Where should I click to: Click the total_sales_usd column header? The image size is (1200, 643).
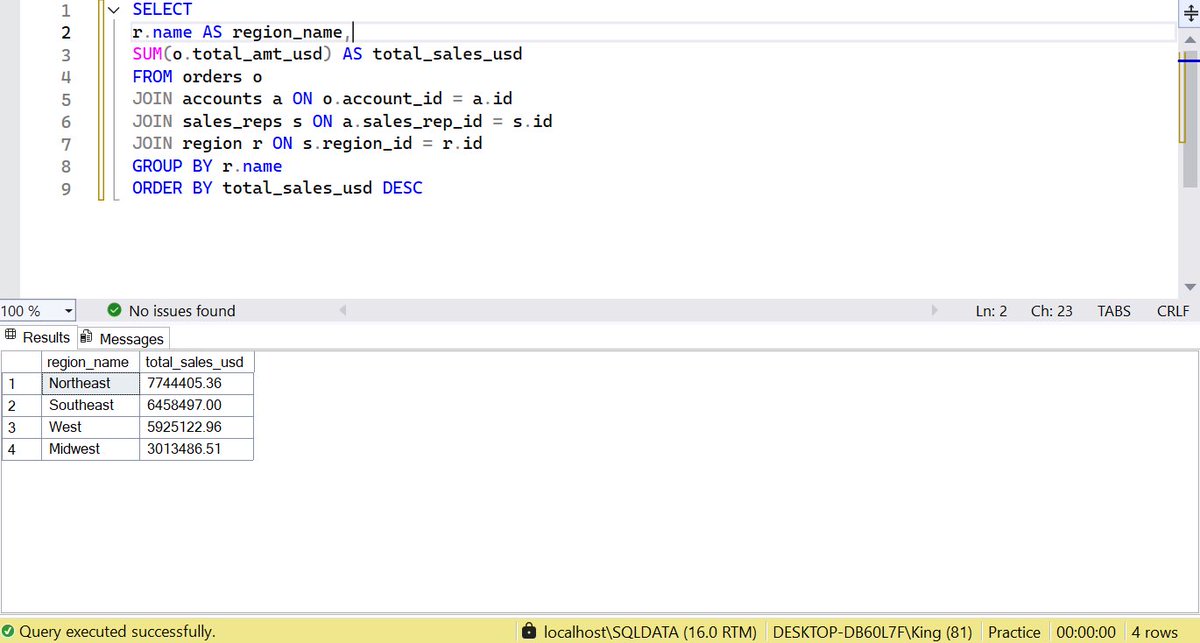point(196,362)
